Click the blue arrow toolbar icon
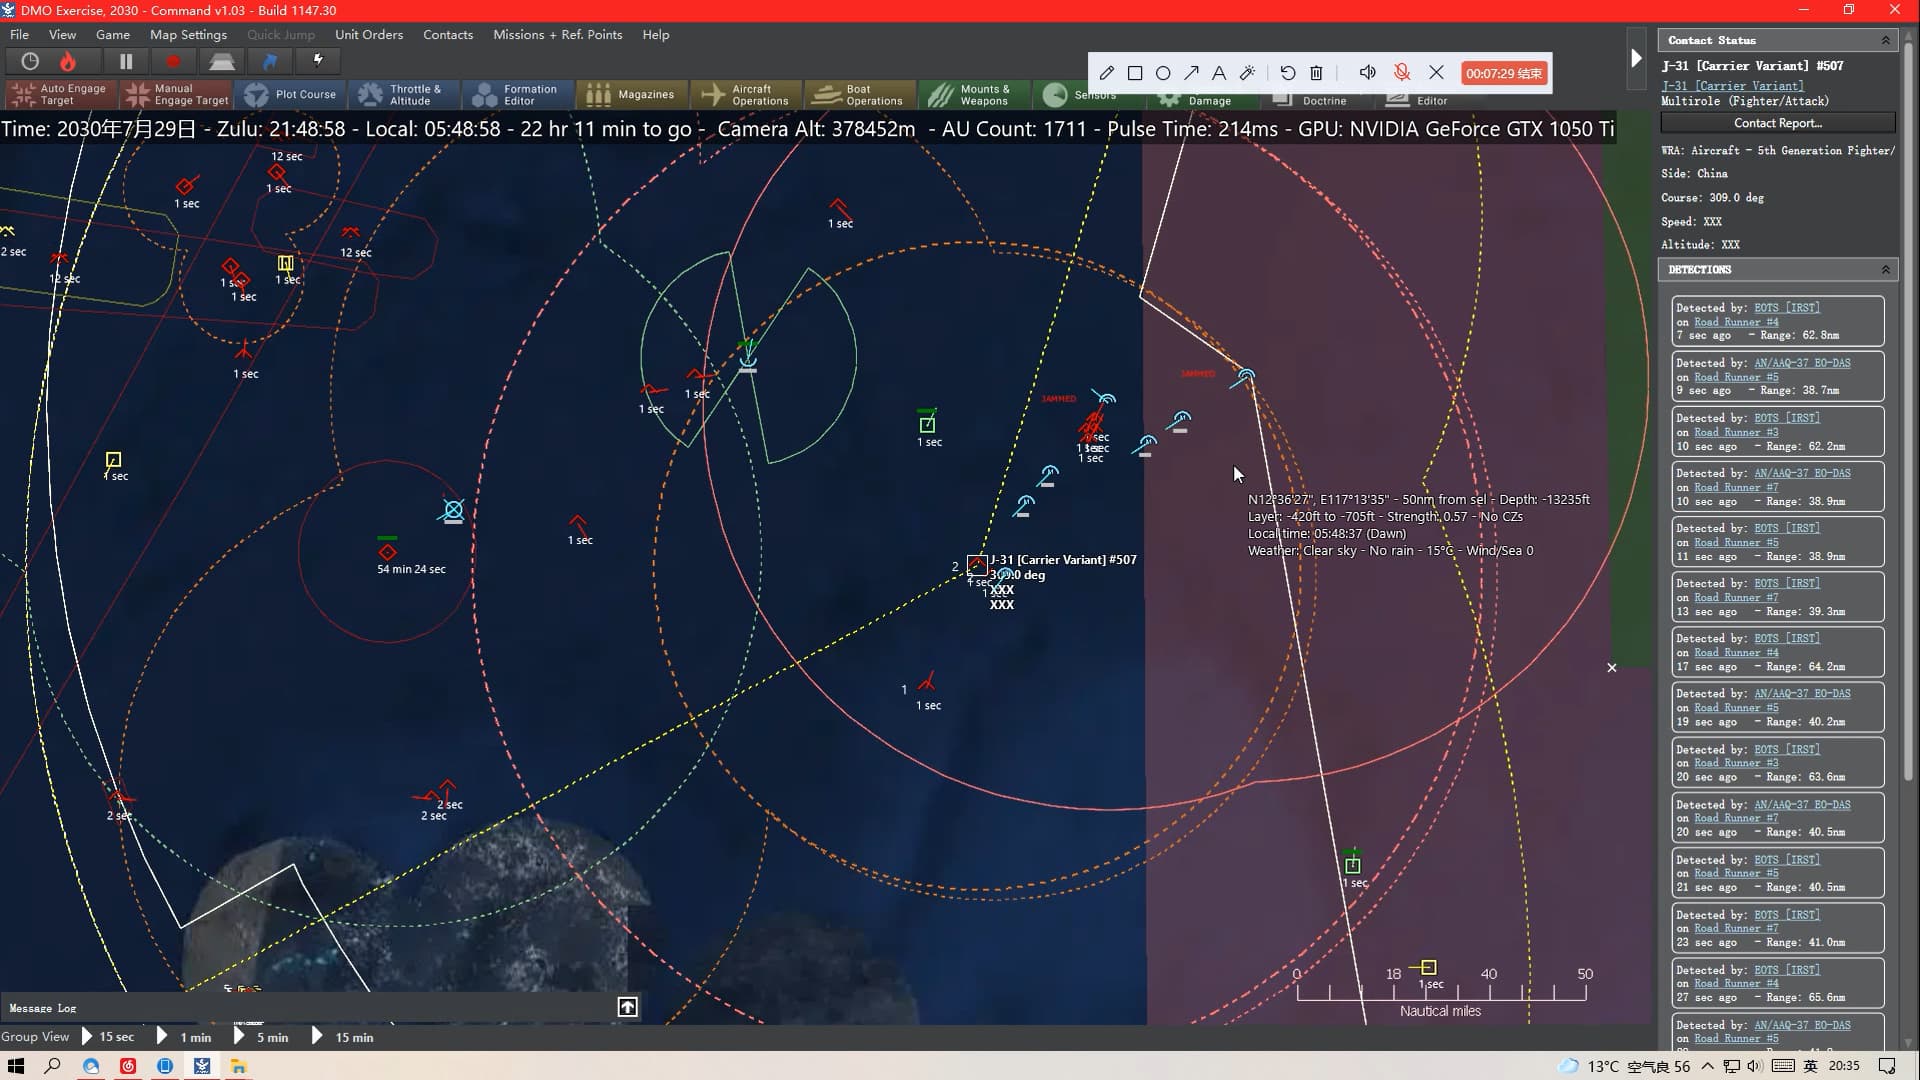Image resolution: width=1920 pixels, height=1080 pixels. (270, 61)
